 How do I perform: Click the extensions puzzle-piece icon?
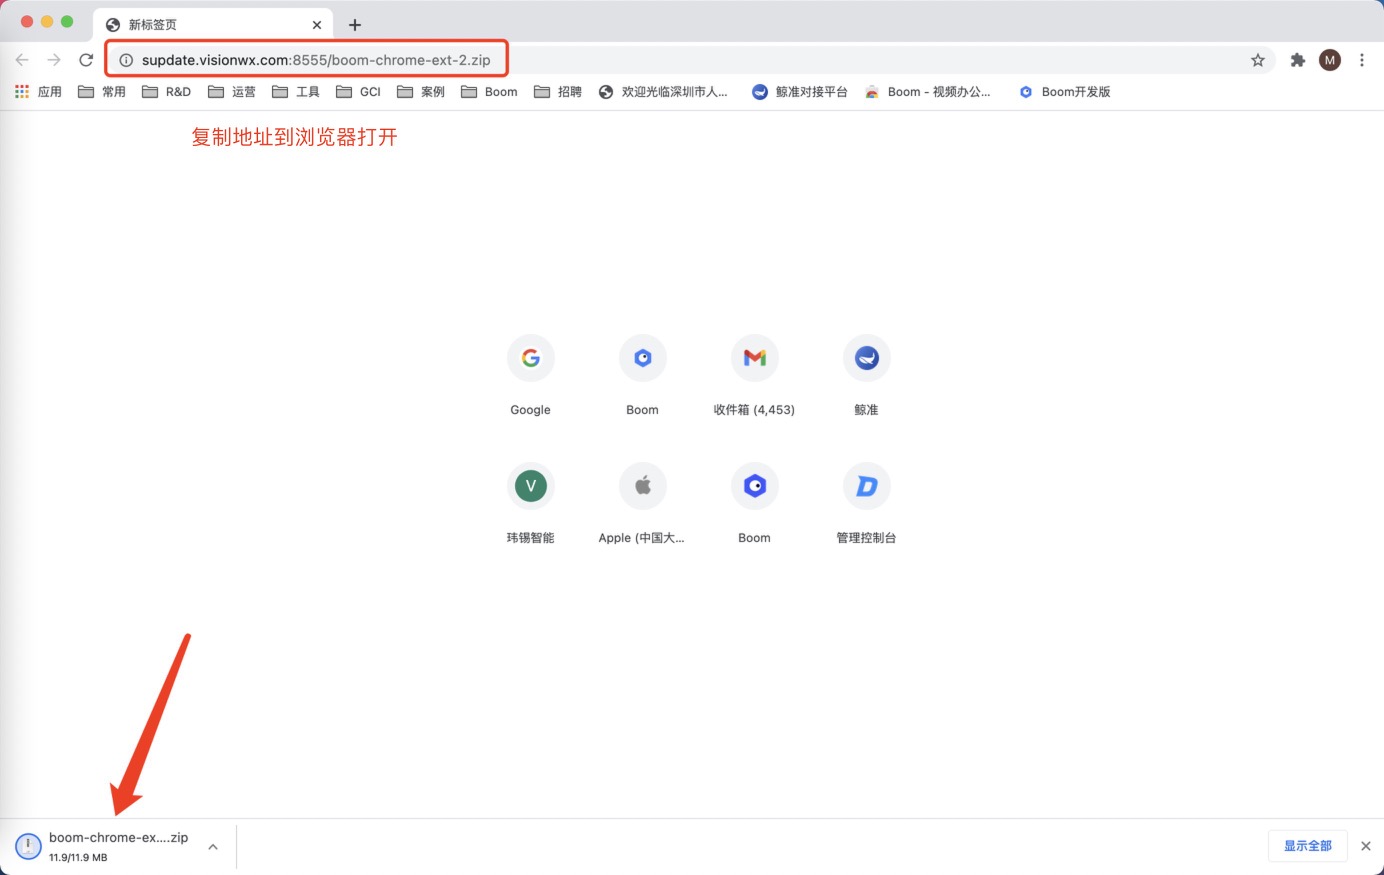click(1297, 60)
